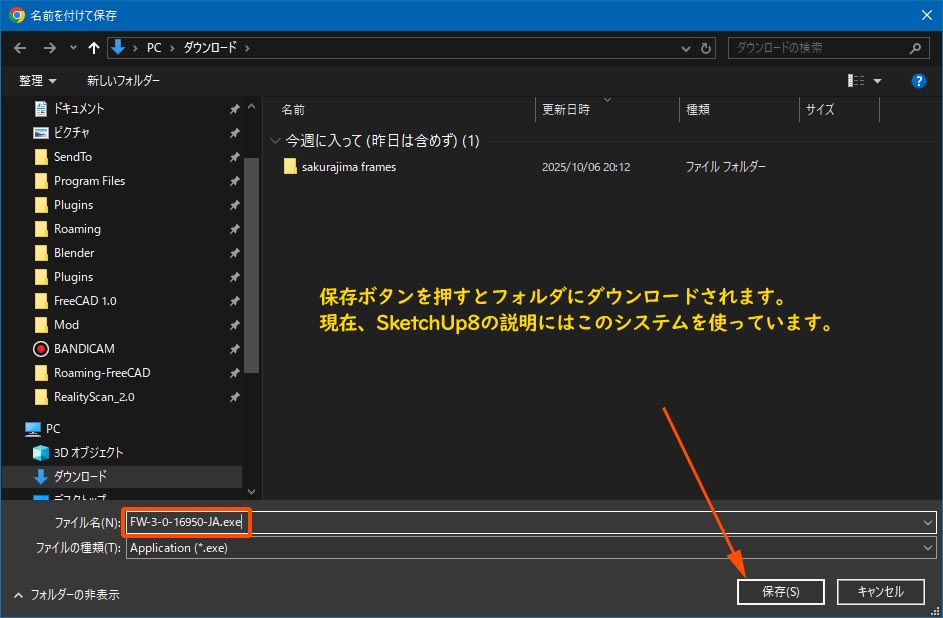The height and width of the screenshot is (618, 943).
Task: Open the 3D オブジェクト folder
Action: (88, 453)
